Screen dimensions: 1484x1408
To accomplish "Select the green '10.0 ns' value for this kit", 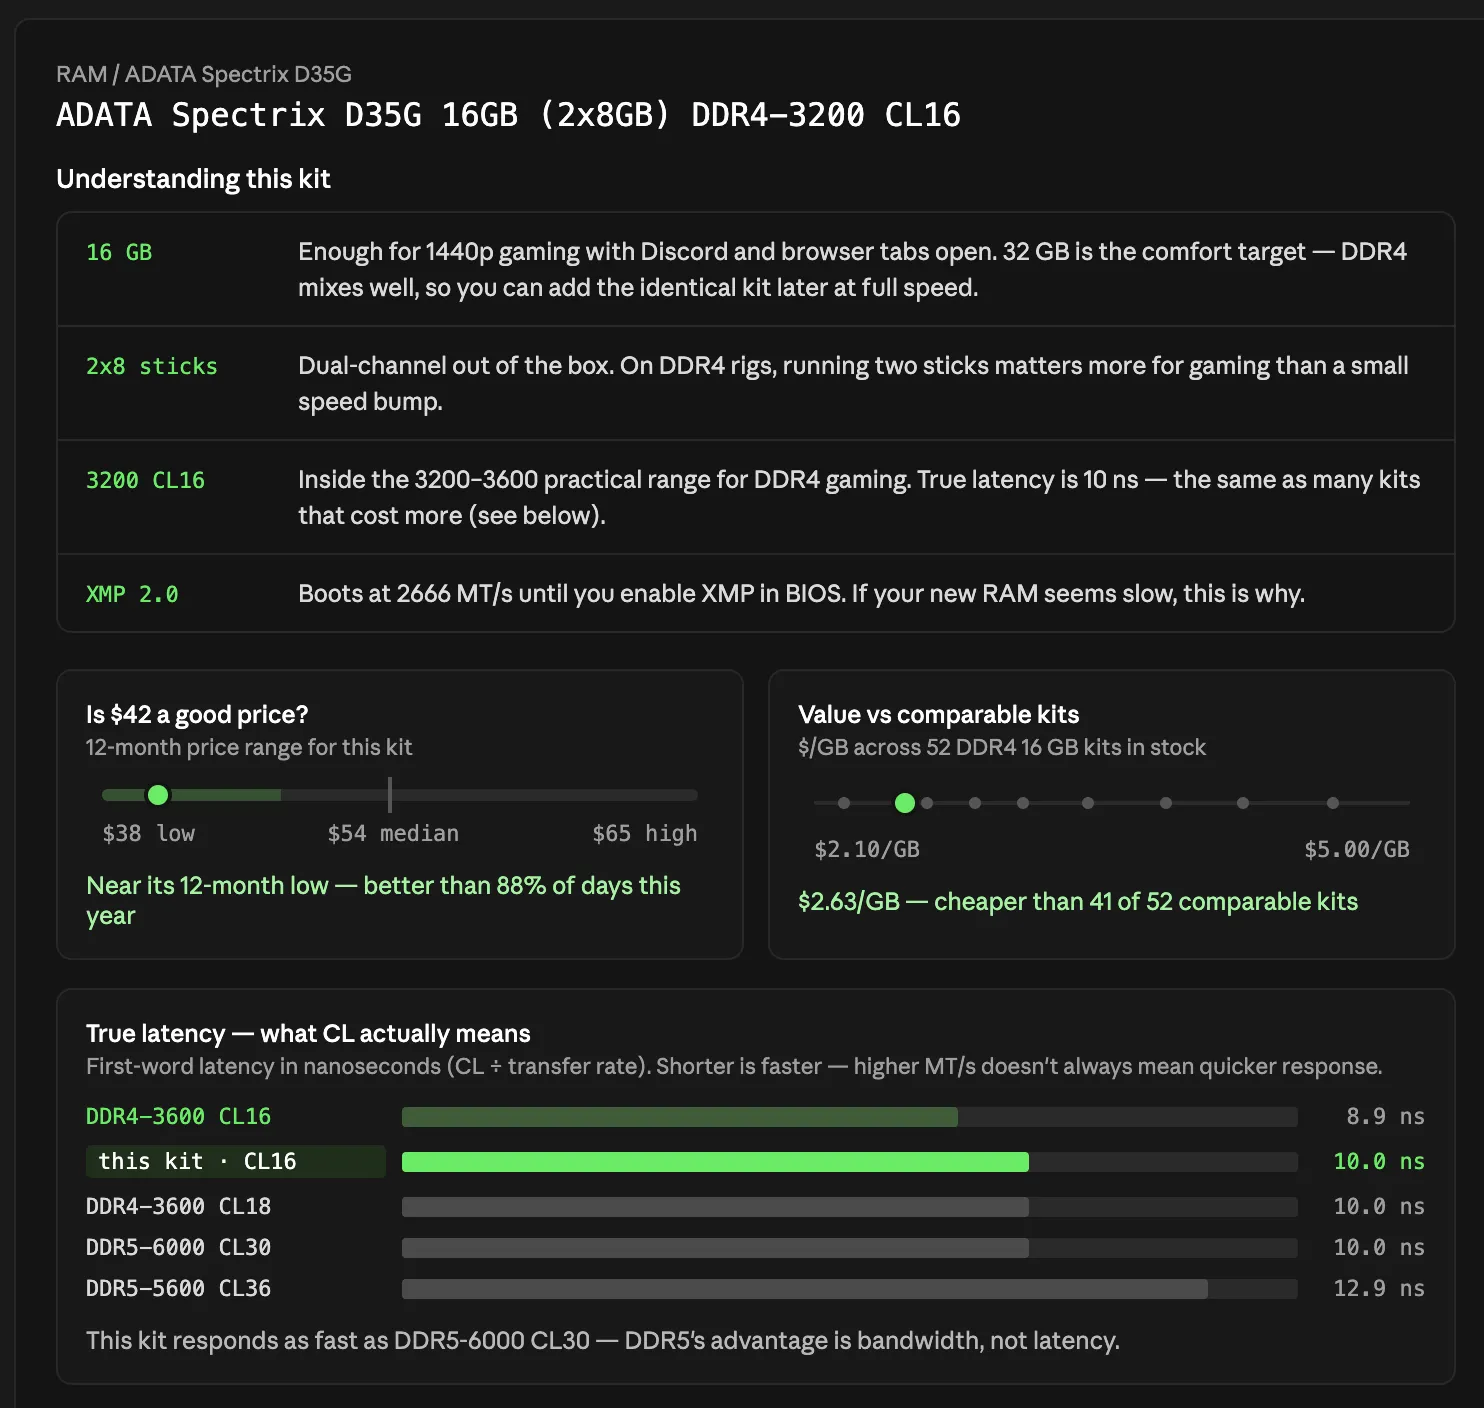I will [1379, 1161].
